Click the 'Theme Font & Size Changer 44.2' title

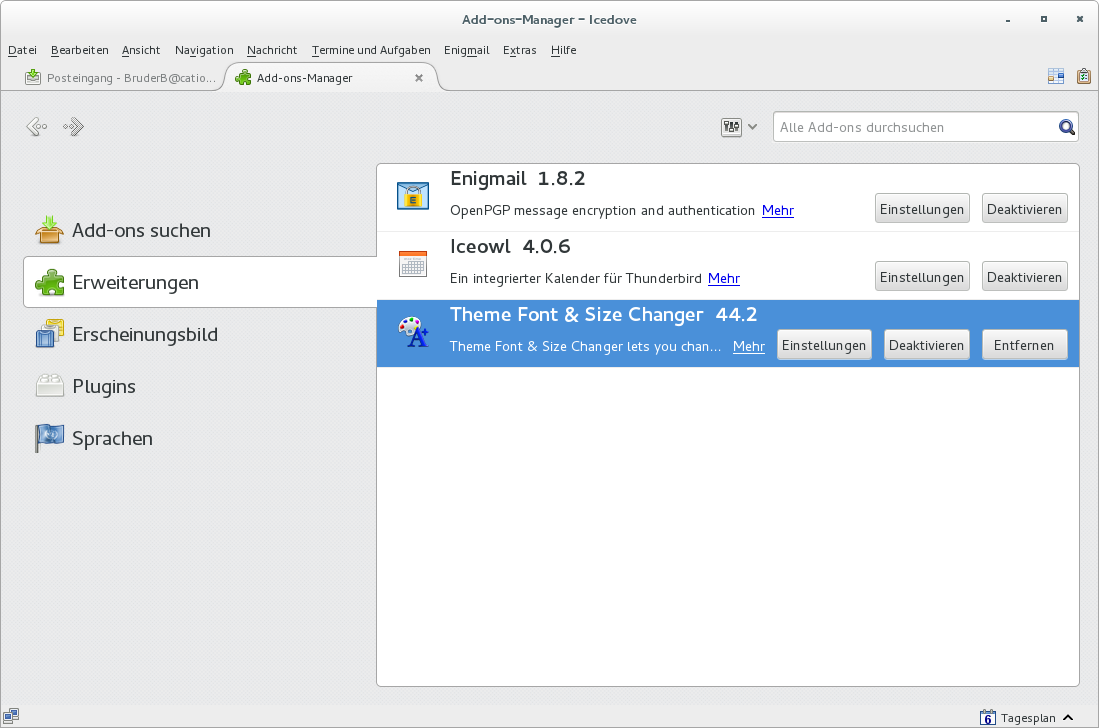pyautogui.click(x=603, y=315)
